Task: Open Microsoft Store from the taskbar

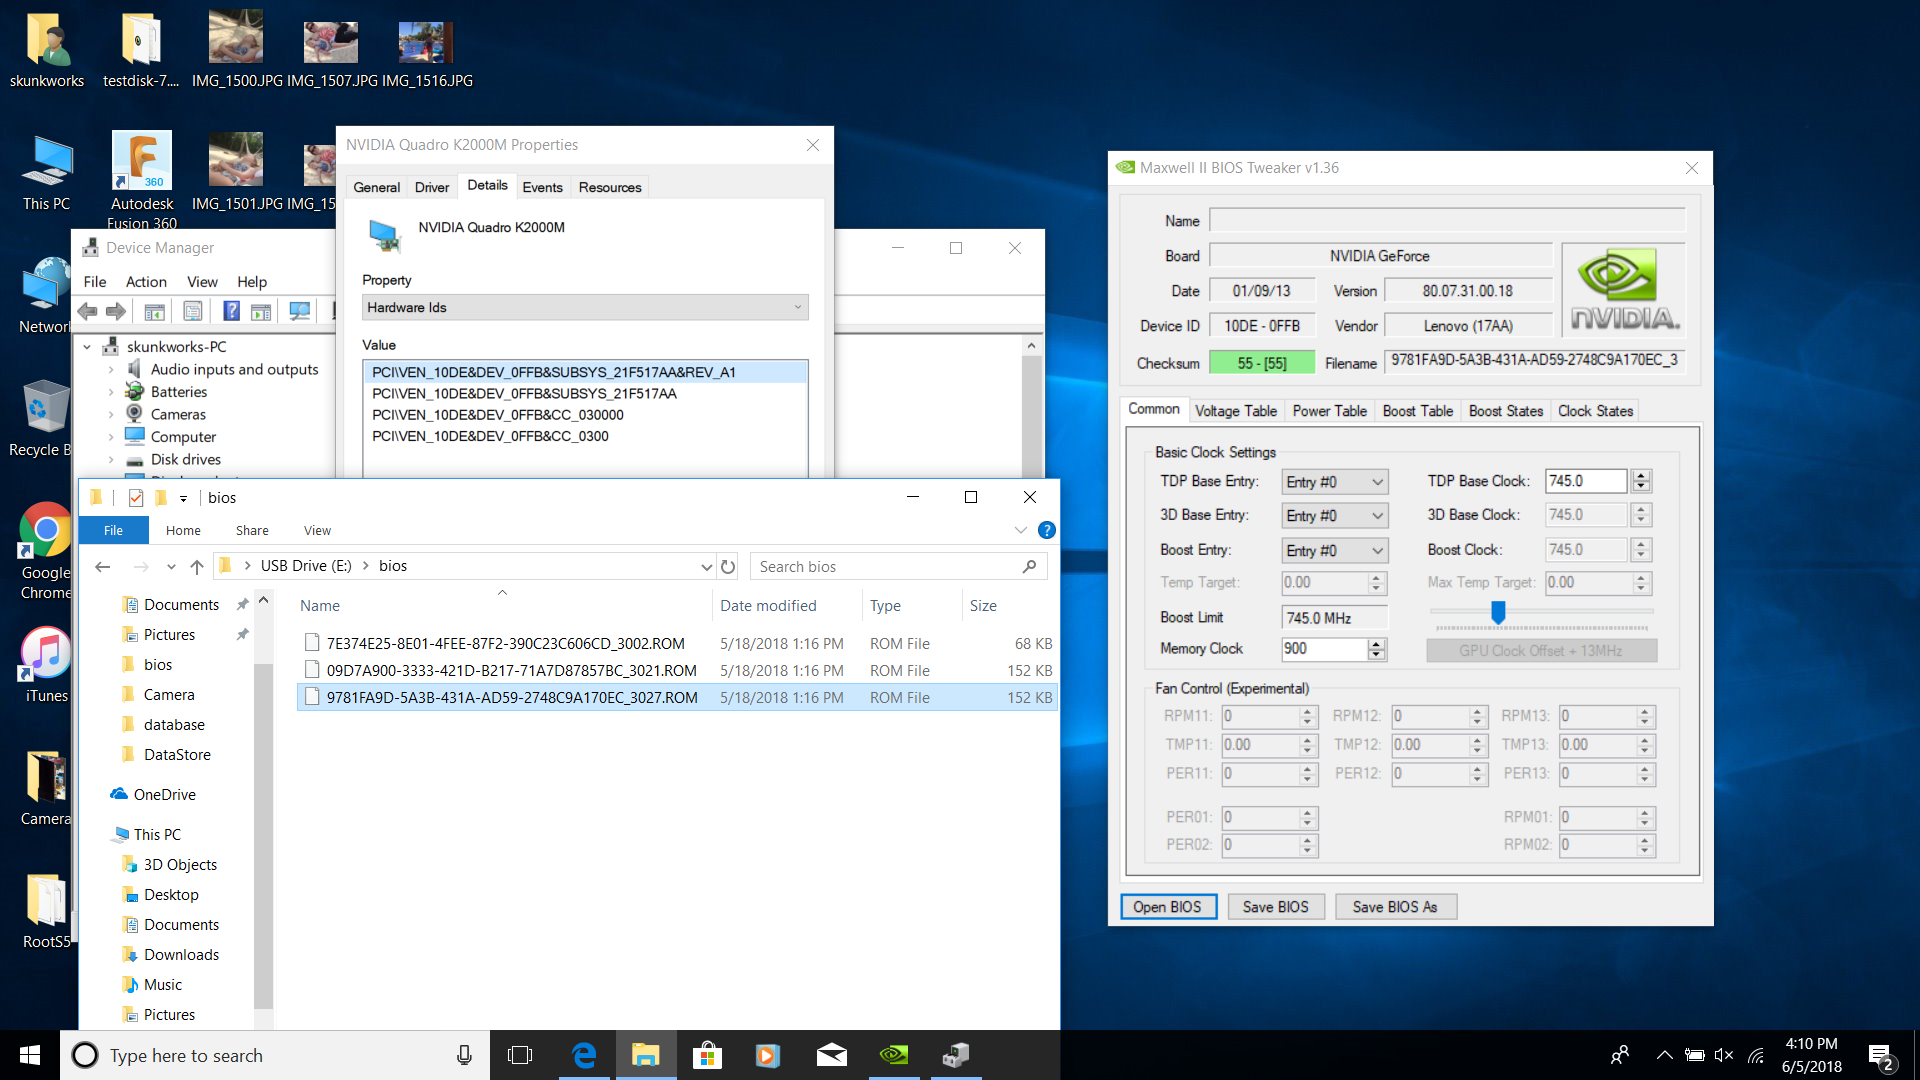Action: (x=707, y=1055)
